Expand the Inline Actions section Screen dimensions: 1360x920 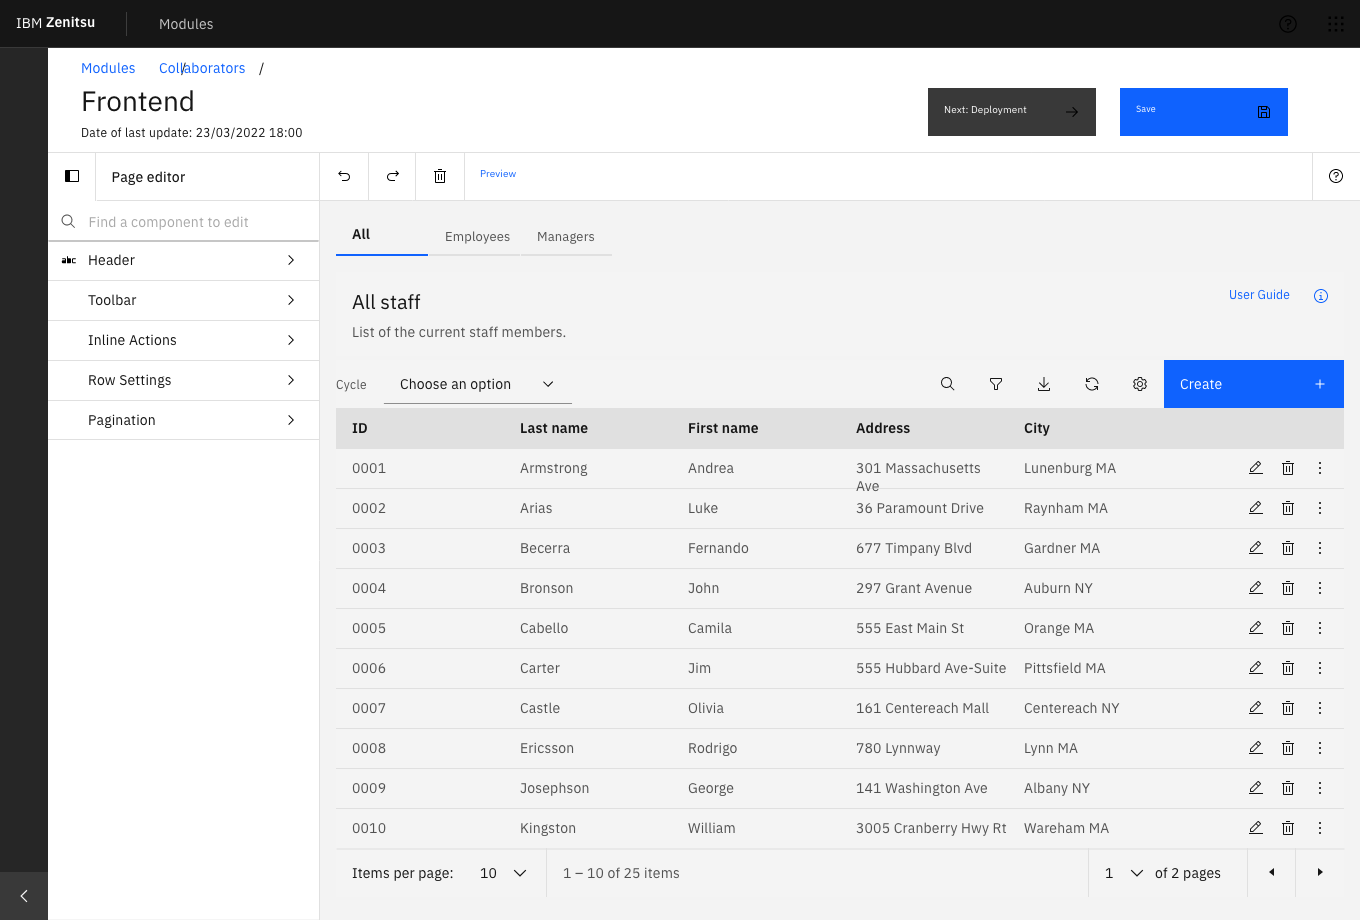pyautogui.click(x=184, y=340)
